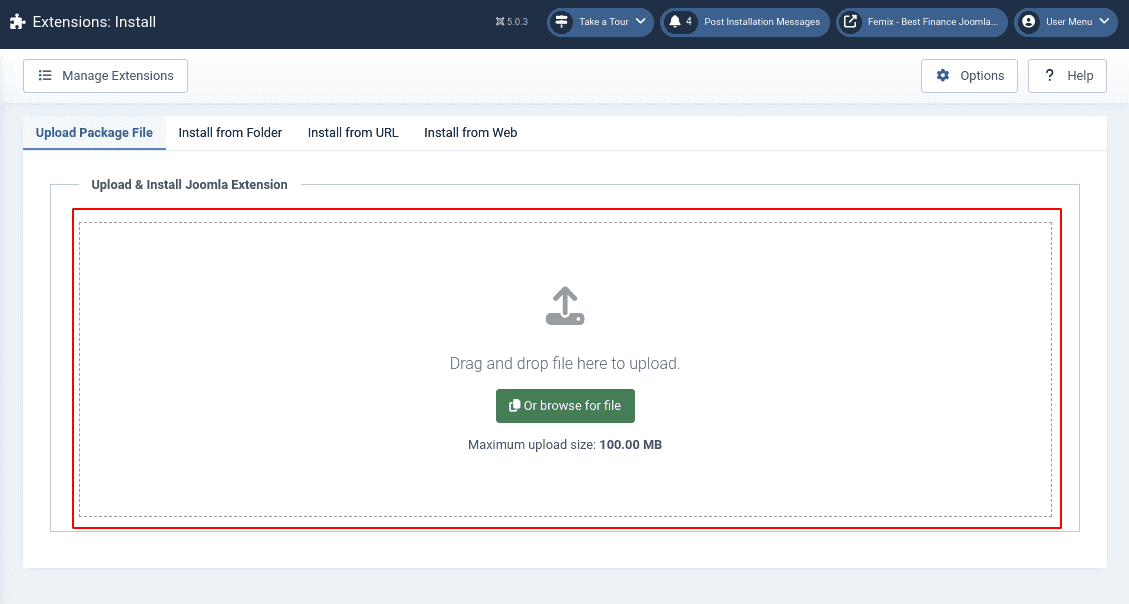Click the signpost icon for Take a Tour

click(x=561, y=22)
